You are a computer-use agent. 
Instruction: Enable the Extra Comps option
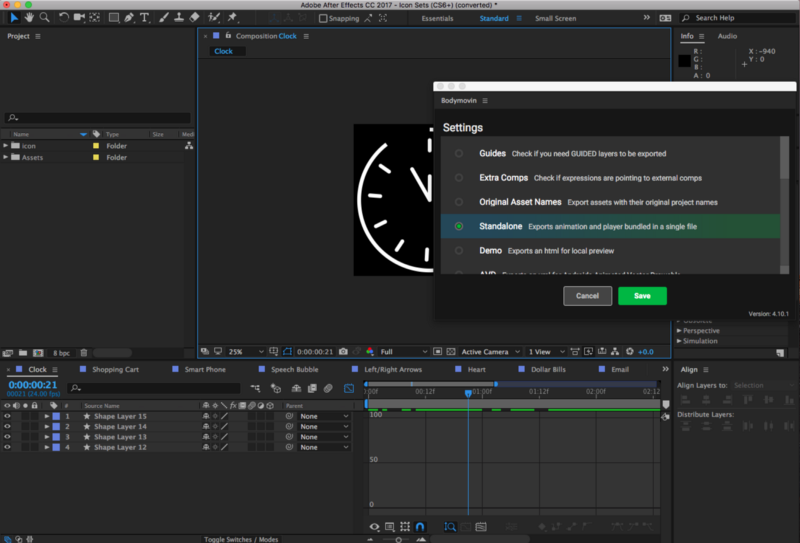[x=459, y=178]
